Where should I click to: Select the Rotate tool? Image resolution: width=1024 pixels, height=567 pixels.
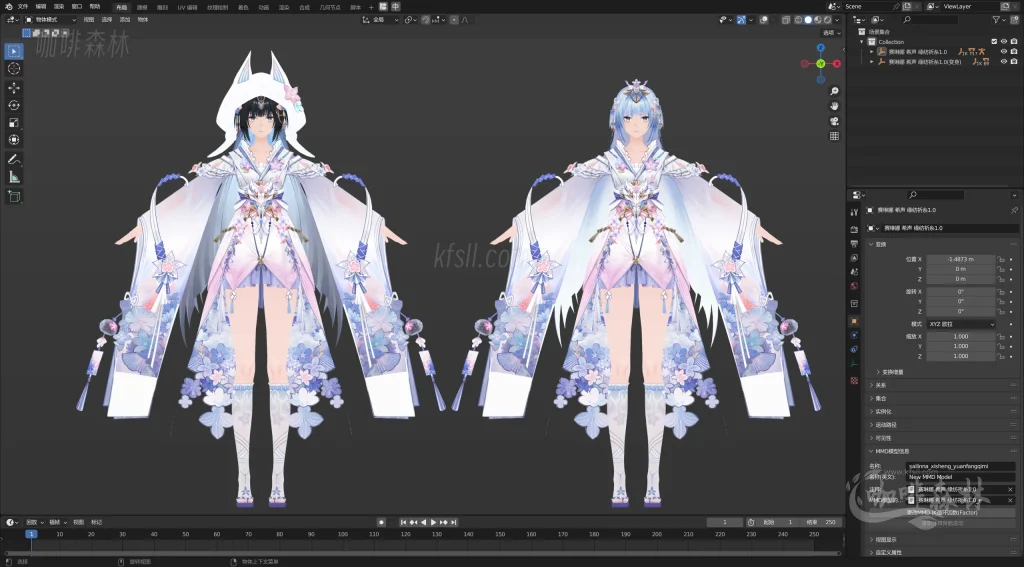point(14,105)
